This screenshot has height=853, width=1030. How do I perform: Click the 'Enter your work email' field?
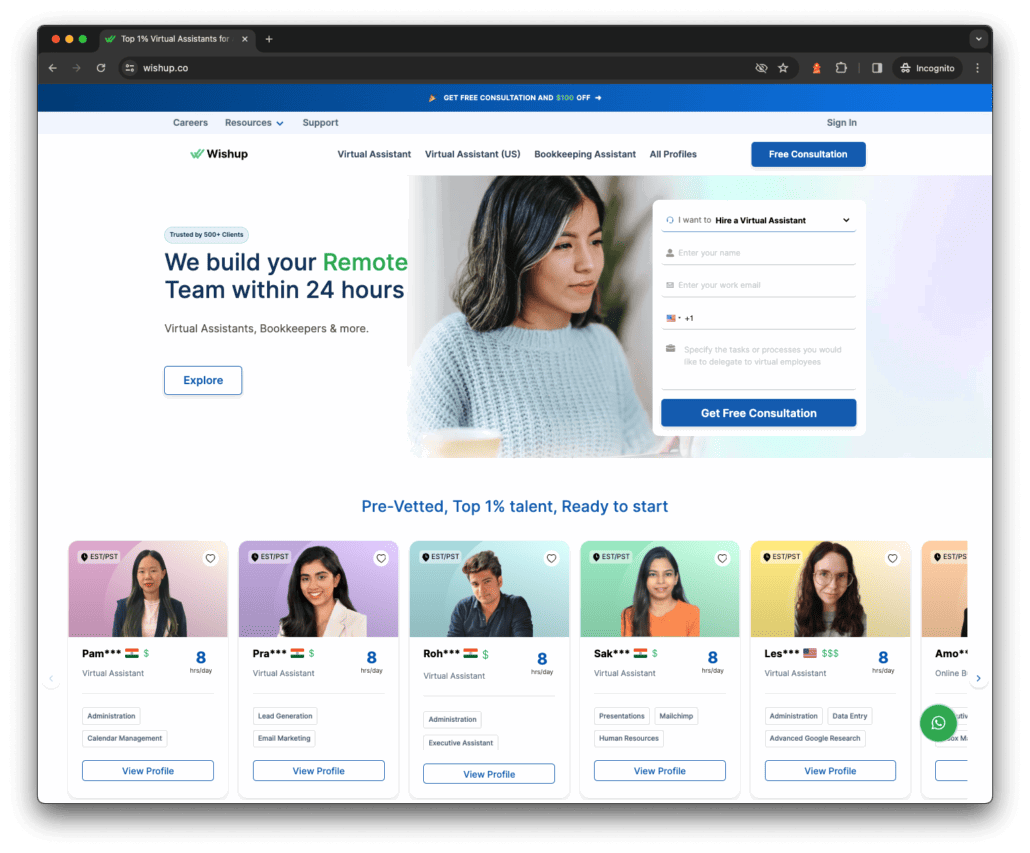(760, 285)
